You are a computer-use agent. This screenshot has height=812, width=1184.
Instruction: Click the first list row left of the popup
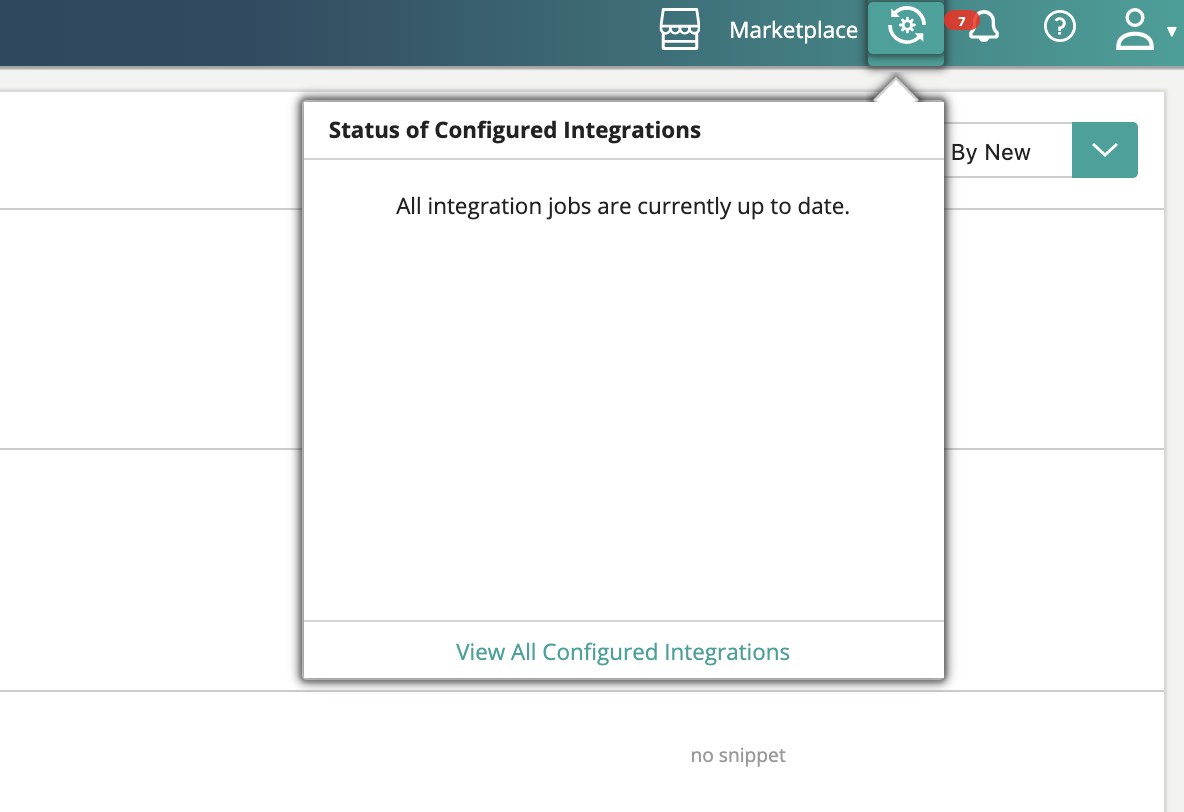pos(150,328)
